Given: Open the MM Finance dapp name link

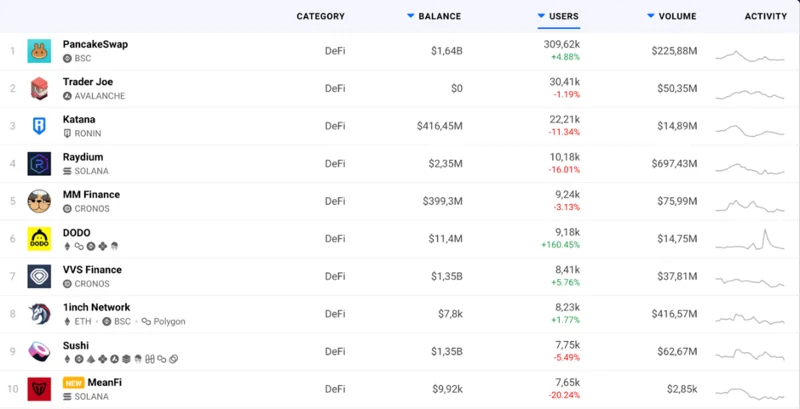Looking at the screenshot, I should (91, 194).
